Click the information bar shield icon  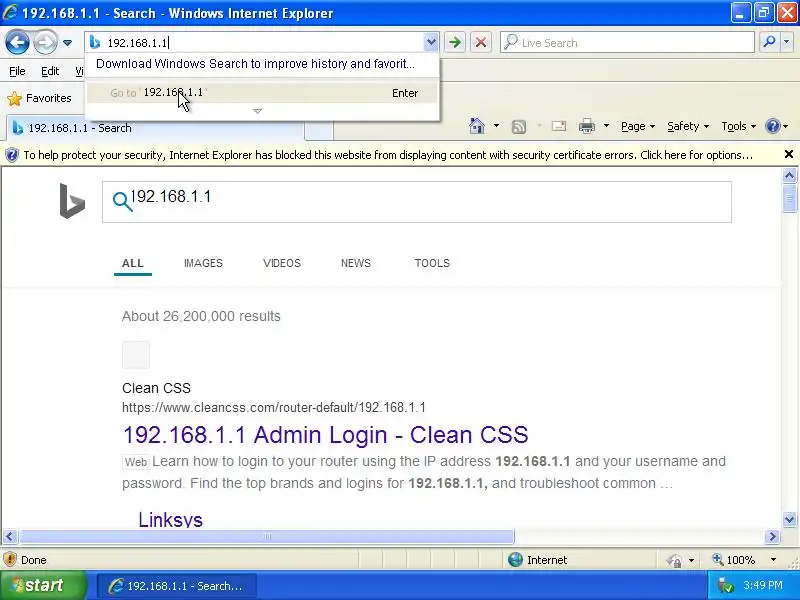point(11,155)
